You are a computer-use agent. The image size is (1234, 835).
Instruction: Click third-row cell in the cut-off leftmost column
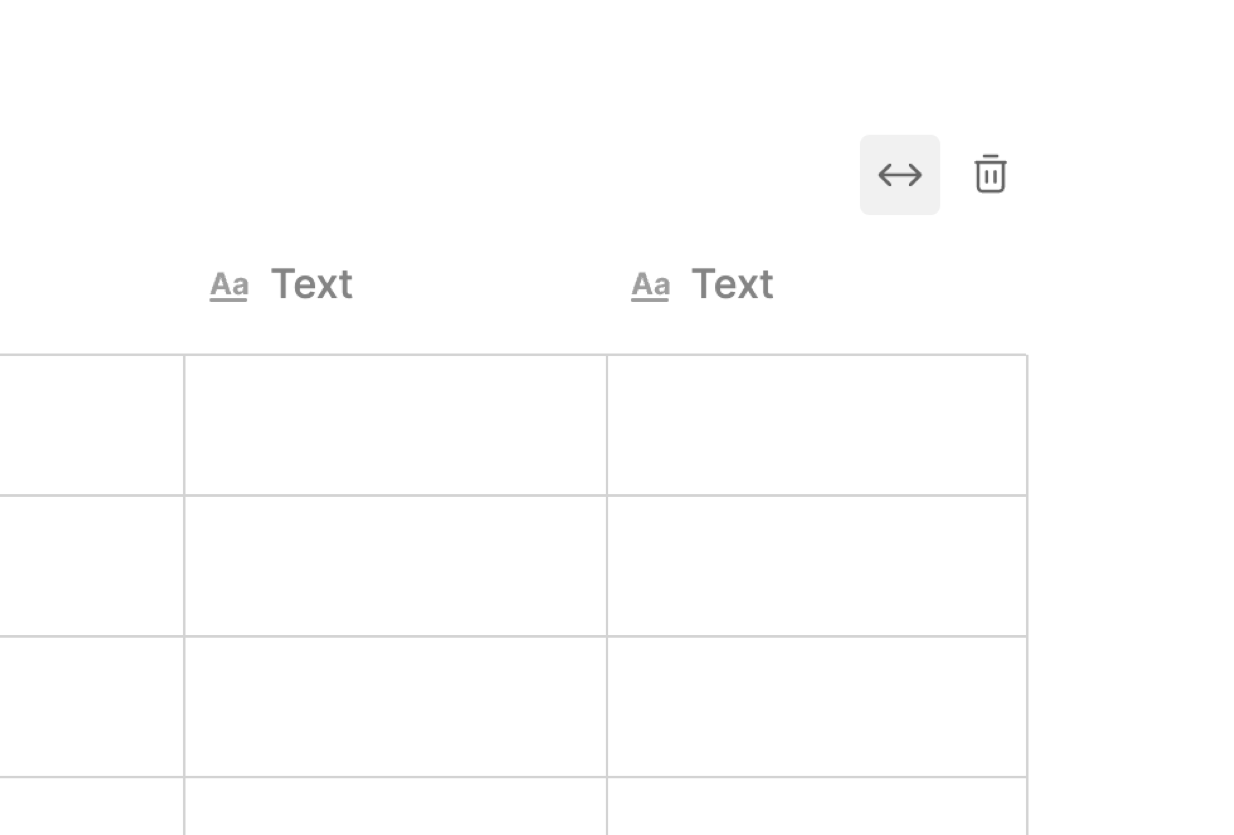(90, 707)
